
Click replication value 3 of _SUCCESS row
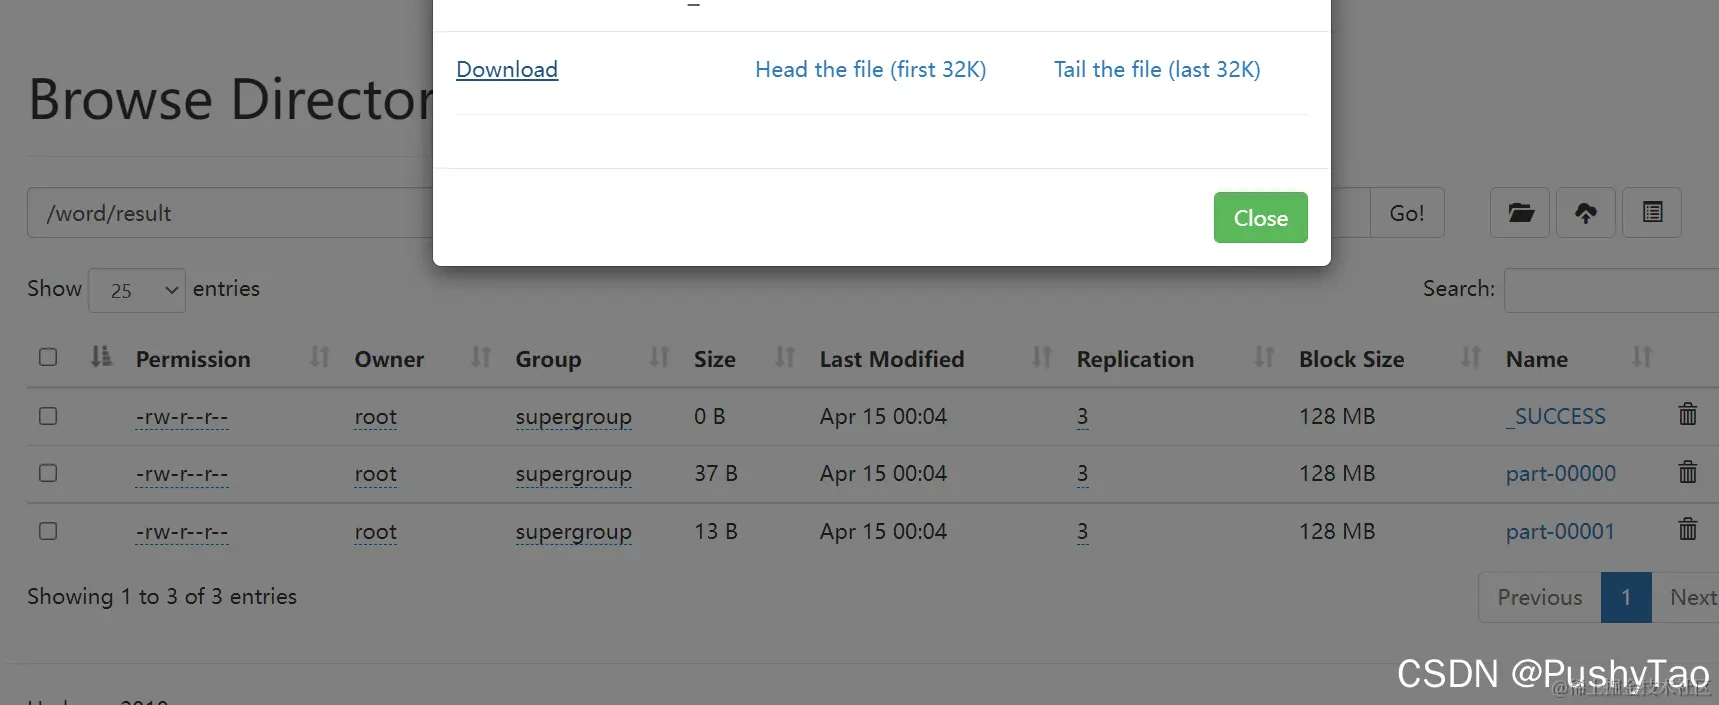pyautogui.click(x=1083, y=417)
